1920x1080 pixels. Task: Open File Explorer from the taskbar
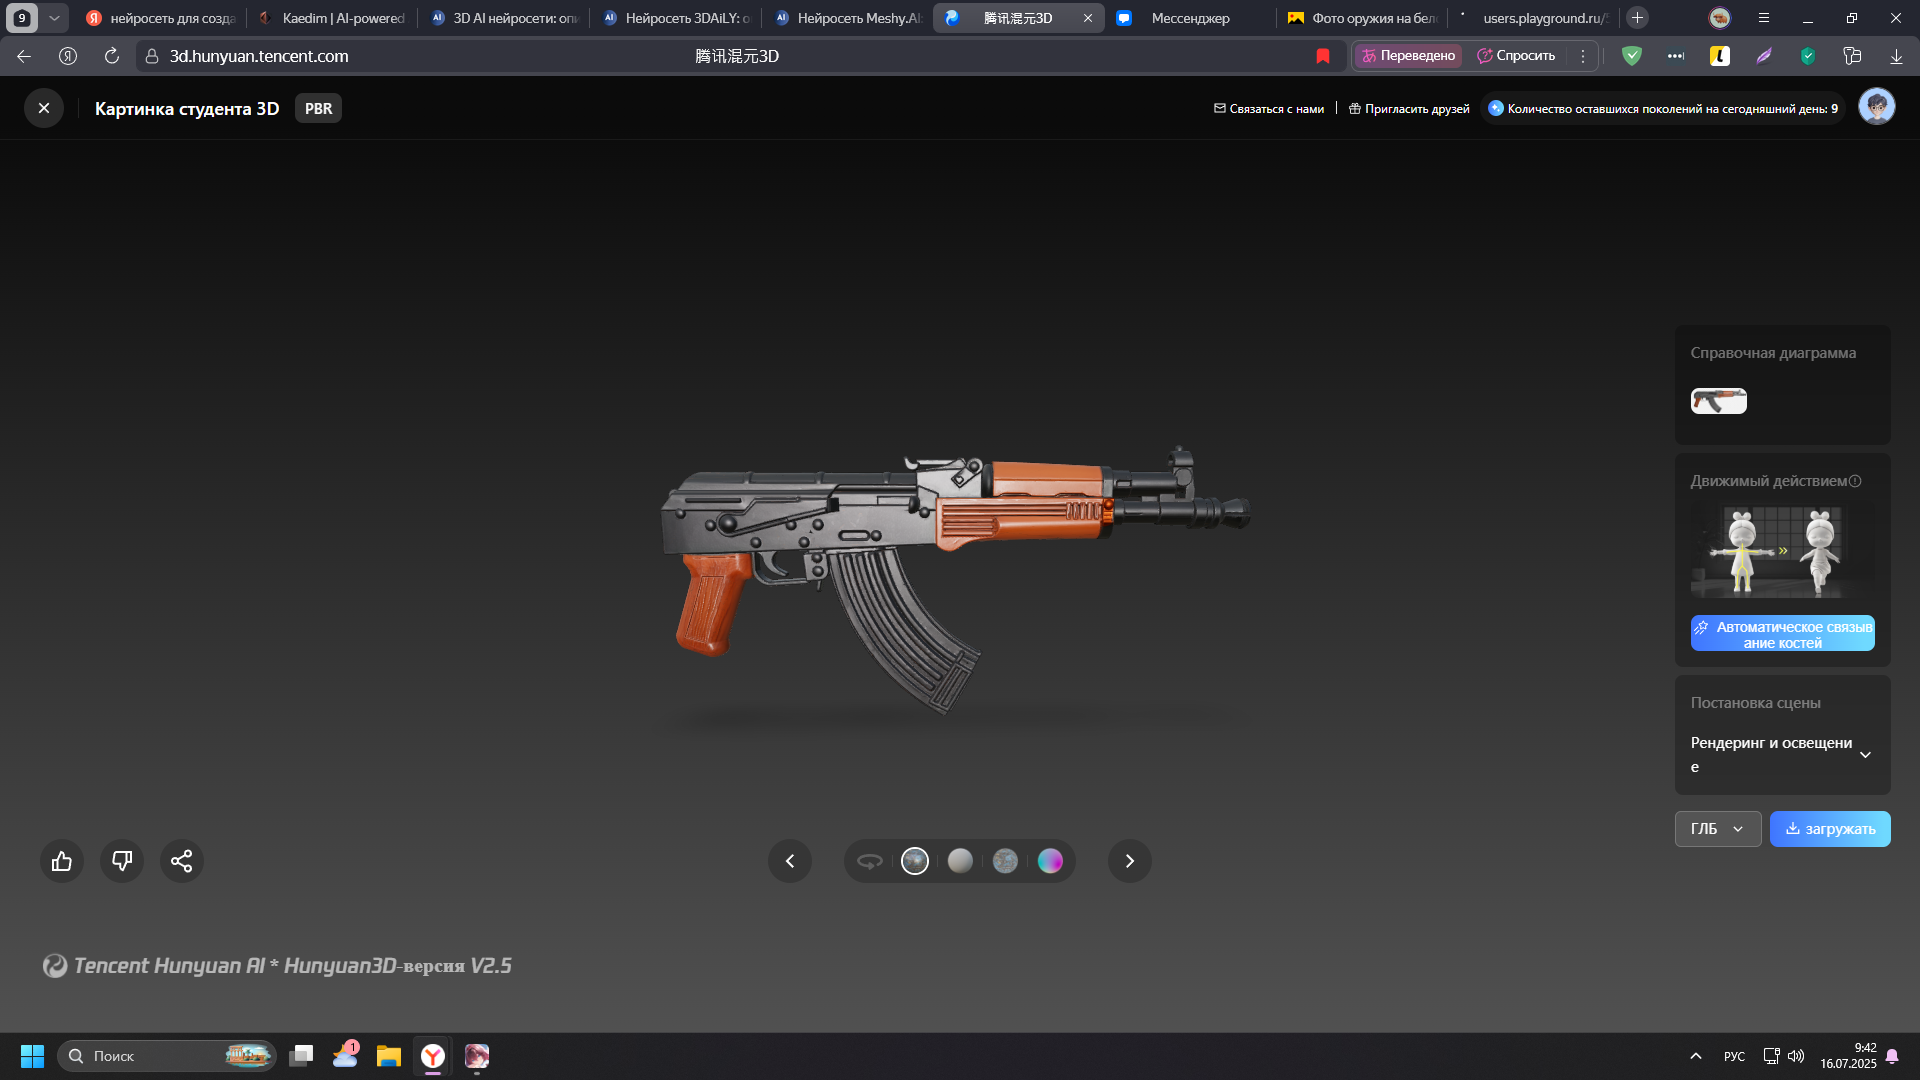click(x=389, y=1056)
